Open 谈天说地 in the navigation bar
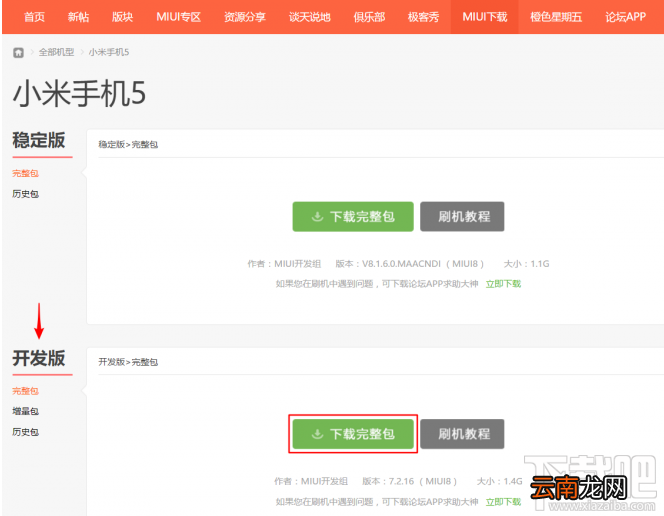Image resolution: width=664 pixels, height=516 pixels. pyautogui.click(x=310, y=17)
